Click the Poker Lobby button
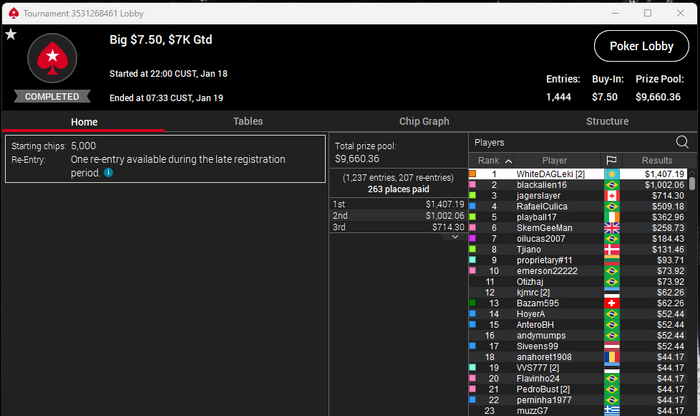 (642, 46)
